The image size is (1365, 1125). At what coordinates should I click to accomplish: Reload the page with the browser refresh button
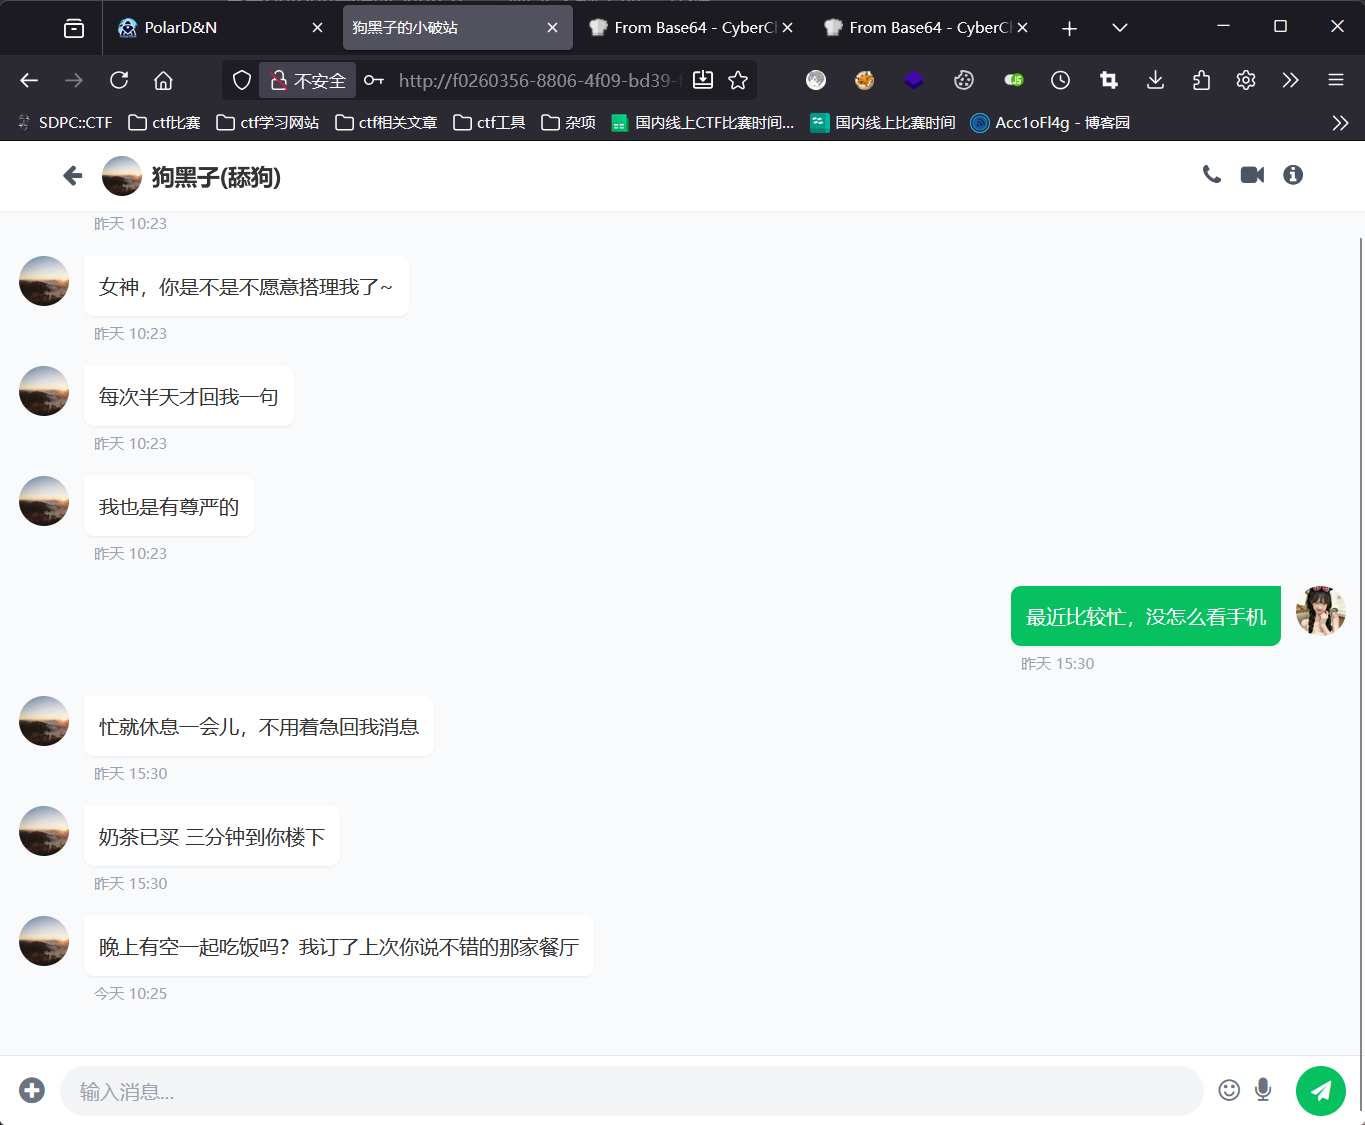coord(119,80)
